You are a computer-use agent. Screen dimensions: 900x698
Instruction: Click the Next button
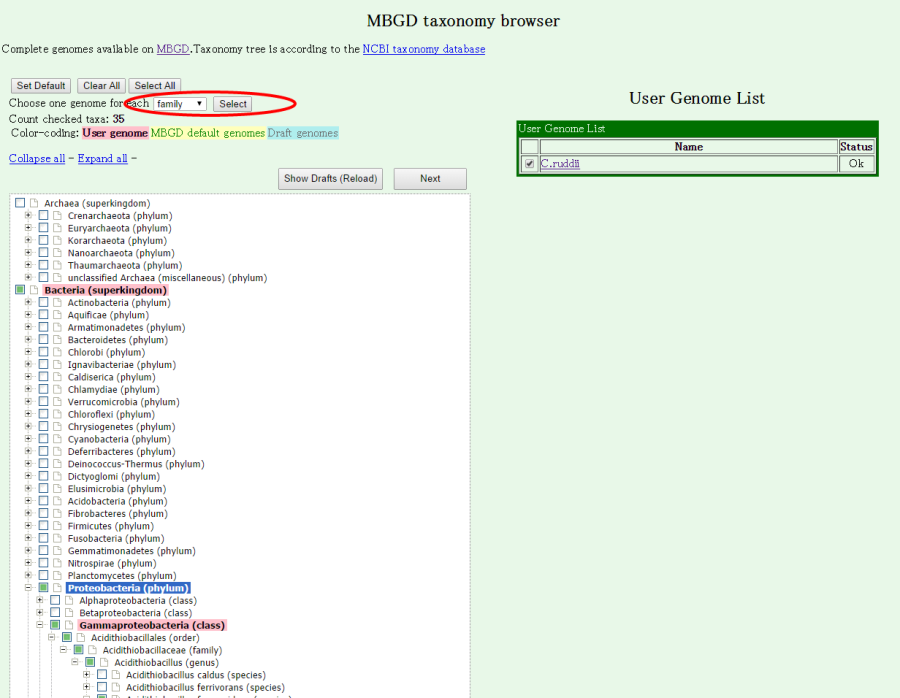coord(430,179)
